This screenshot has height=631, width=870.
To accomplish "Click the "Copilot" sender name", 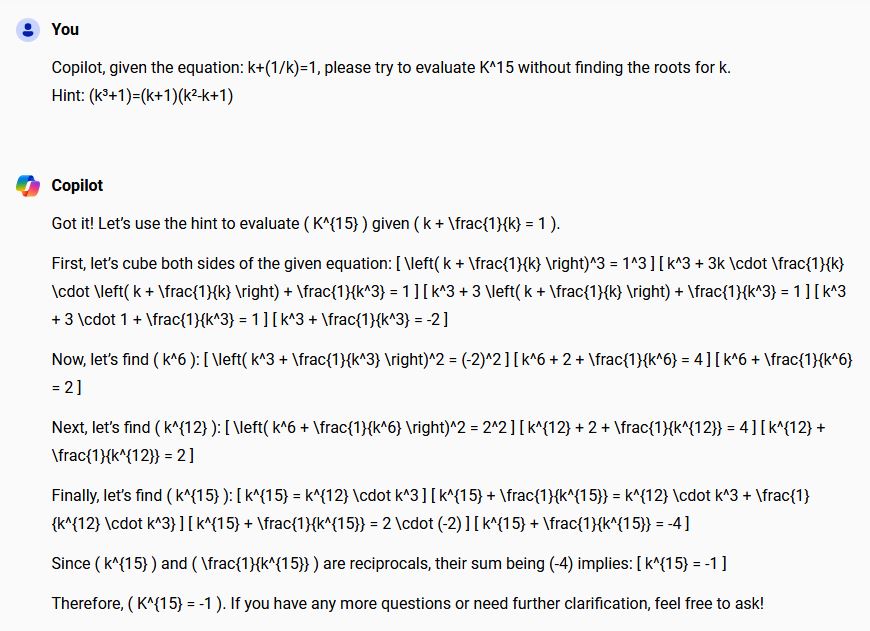I will click(x=77, y=186).
